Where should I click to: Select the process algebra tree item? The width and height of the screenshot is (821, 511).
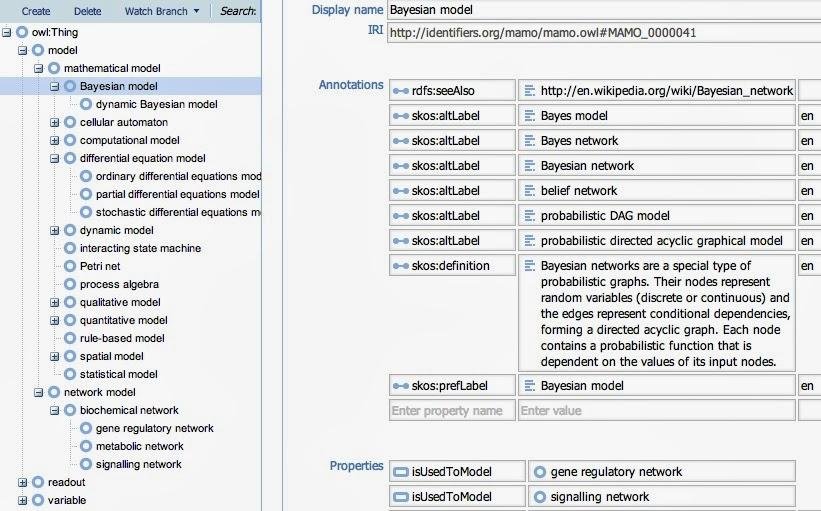[119, 284]
